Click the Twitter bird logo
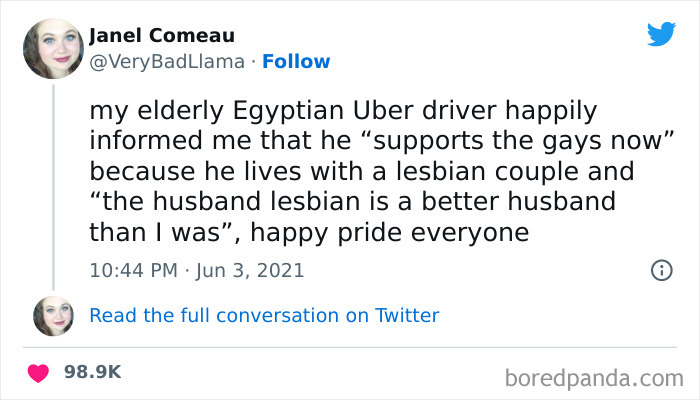 pos(661,35)
